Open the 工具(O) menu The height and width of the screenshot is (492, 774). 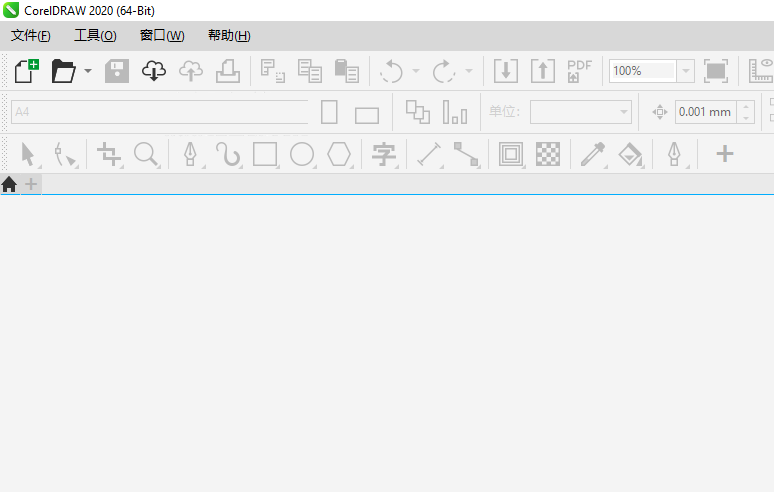pos(95,36)
